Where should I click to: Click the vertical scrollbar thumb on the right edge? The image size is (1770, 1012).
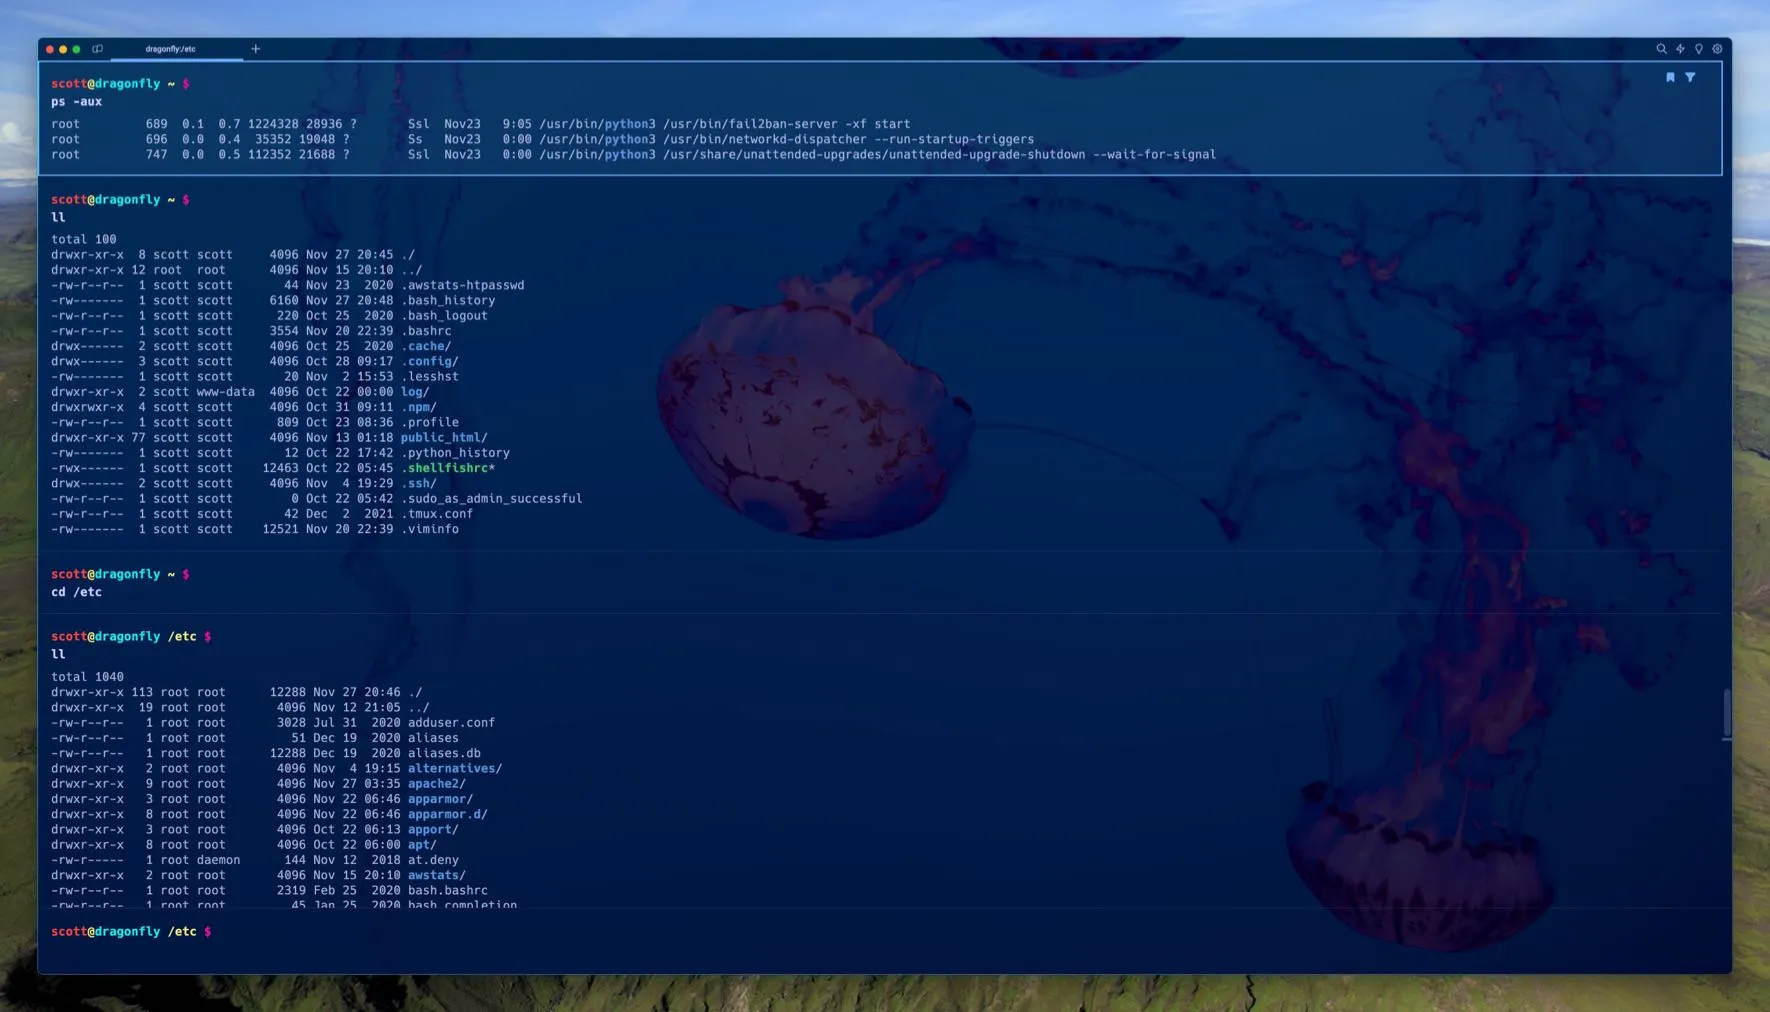[1726, 714]
